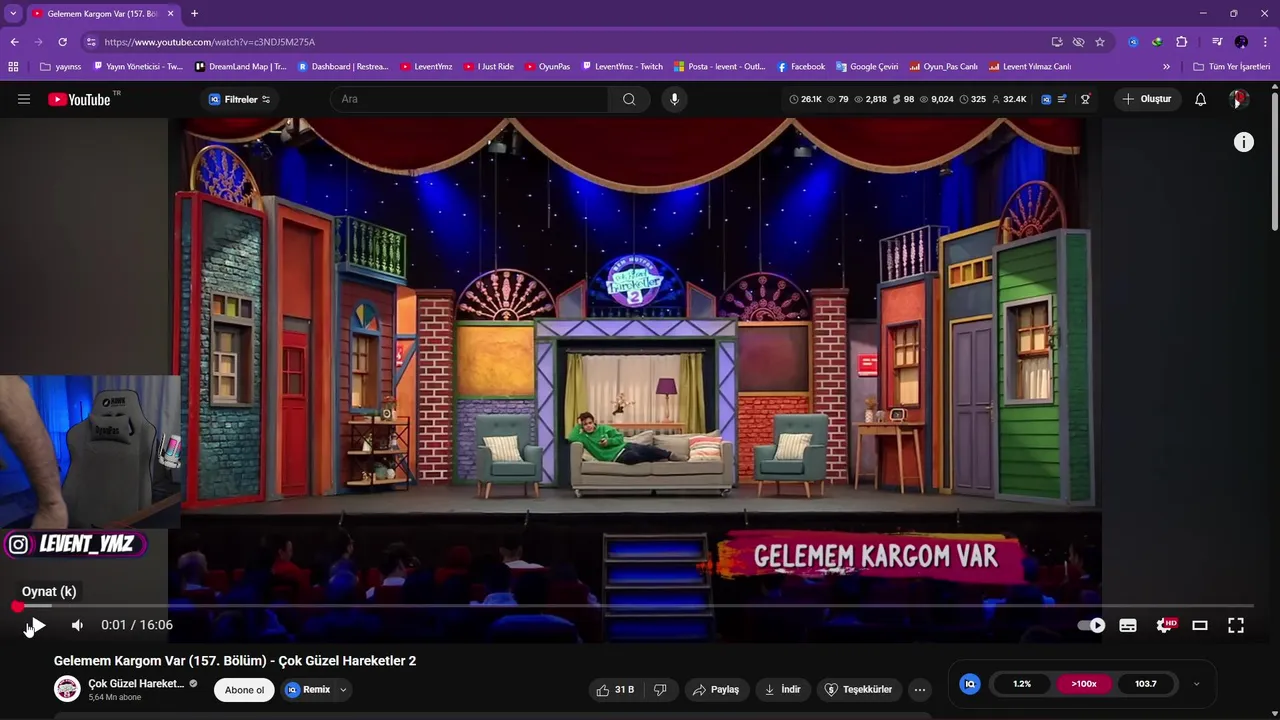Open Çok Güzel Hareket... channel name link

[136, 683]
